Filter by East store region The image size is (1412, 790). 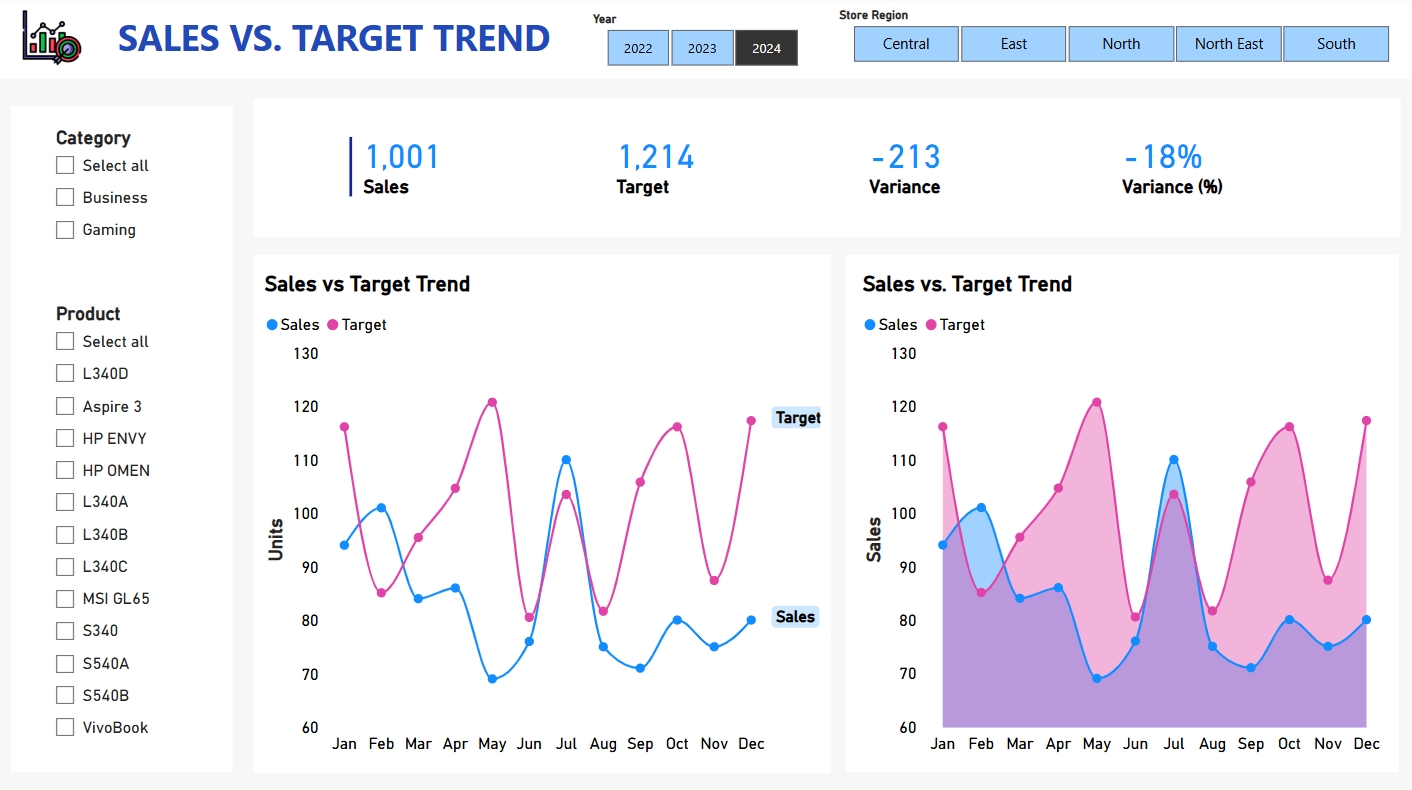[1014, 44]
